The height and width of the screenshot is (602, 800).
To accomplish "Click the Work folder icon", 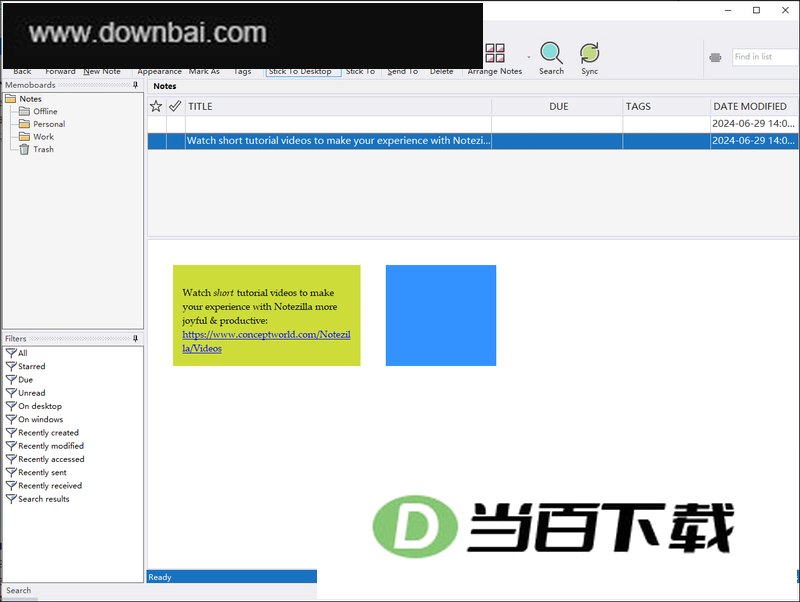I will tap(24, 136).
